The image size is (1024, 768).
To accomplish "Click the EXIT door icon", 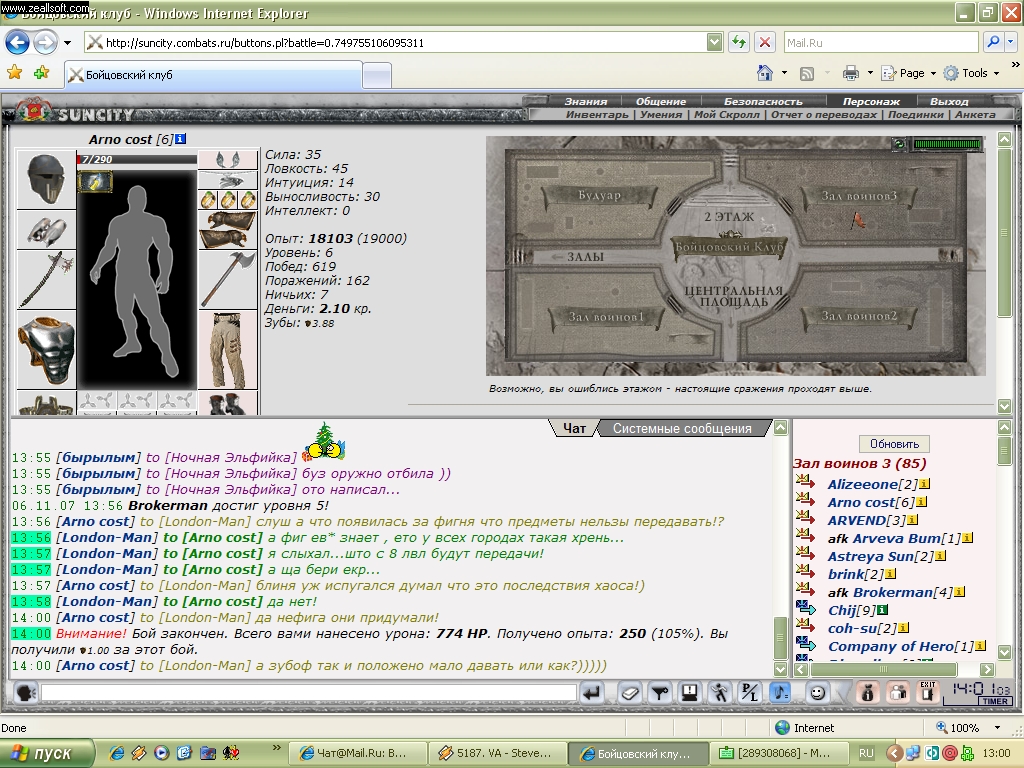I will [927, 693].
